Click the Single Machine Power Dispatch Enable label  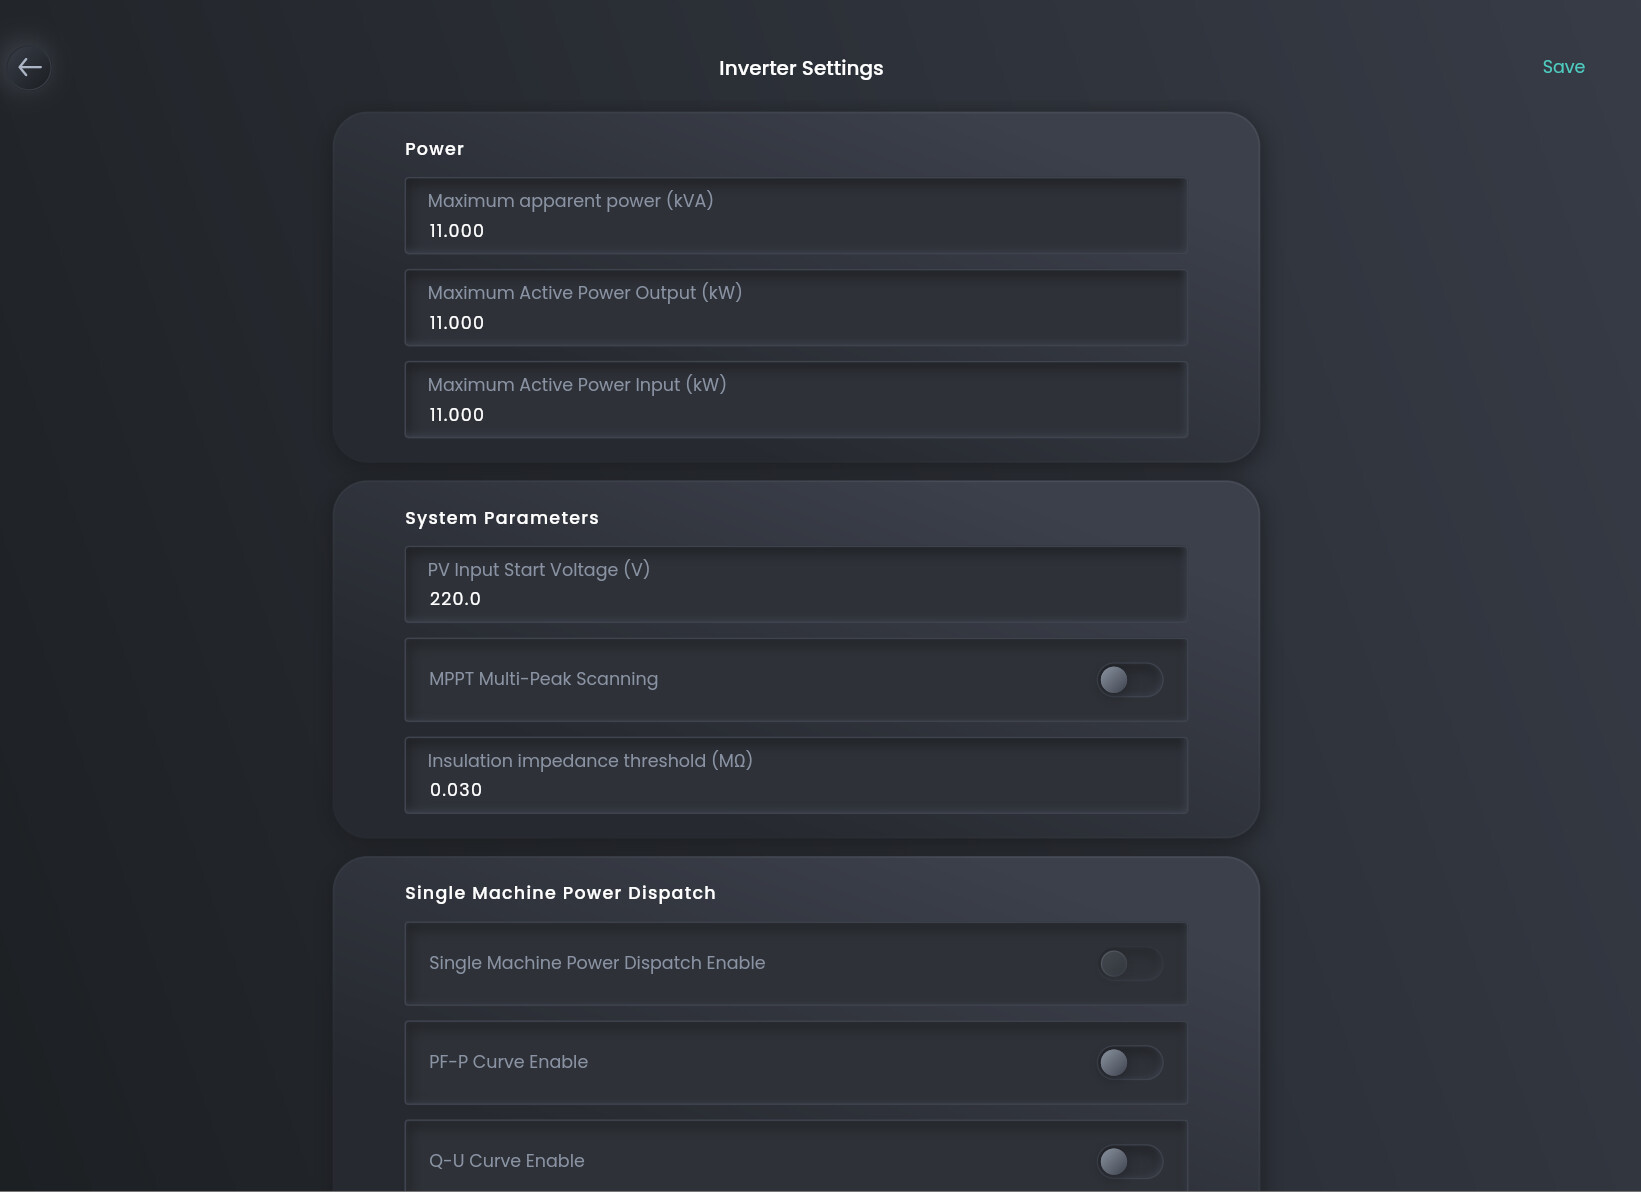[x=597, y=963]
